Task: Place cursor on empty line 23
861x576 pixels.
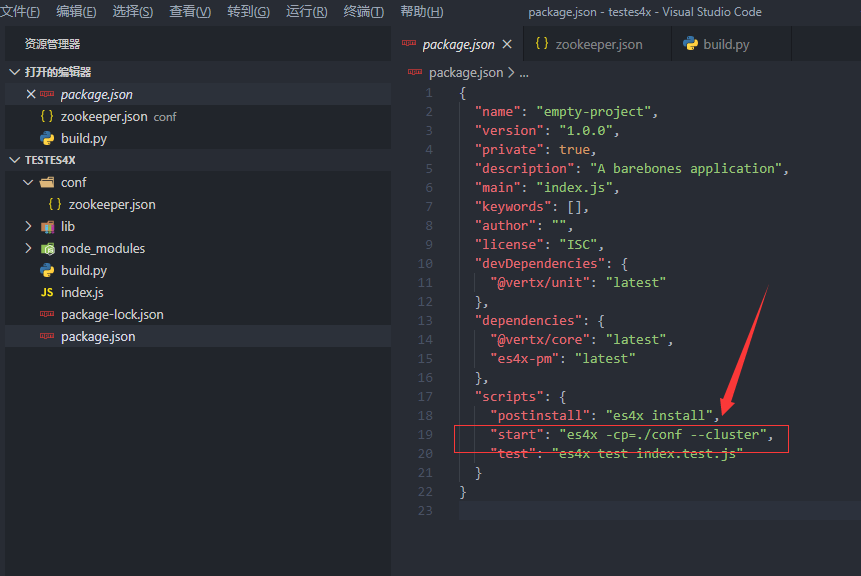Action: (x=659, y=510)
